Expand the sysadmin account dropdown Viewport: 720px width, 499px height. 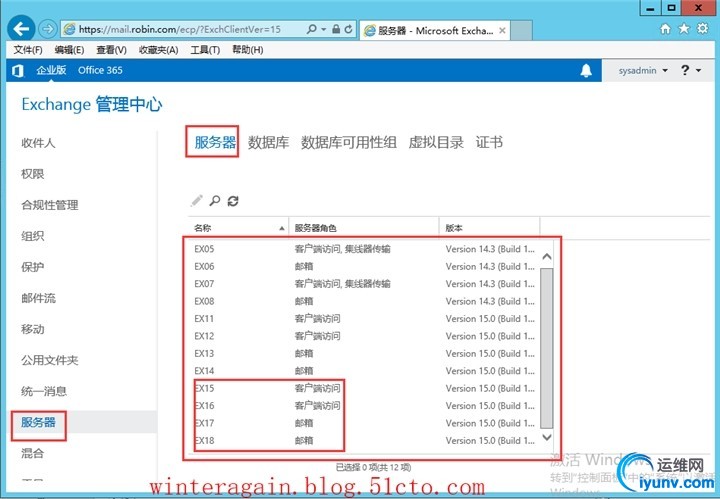[x=643, y=71]
